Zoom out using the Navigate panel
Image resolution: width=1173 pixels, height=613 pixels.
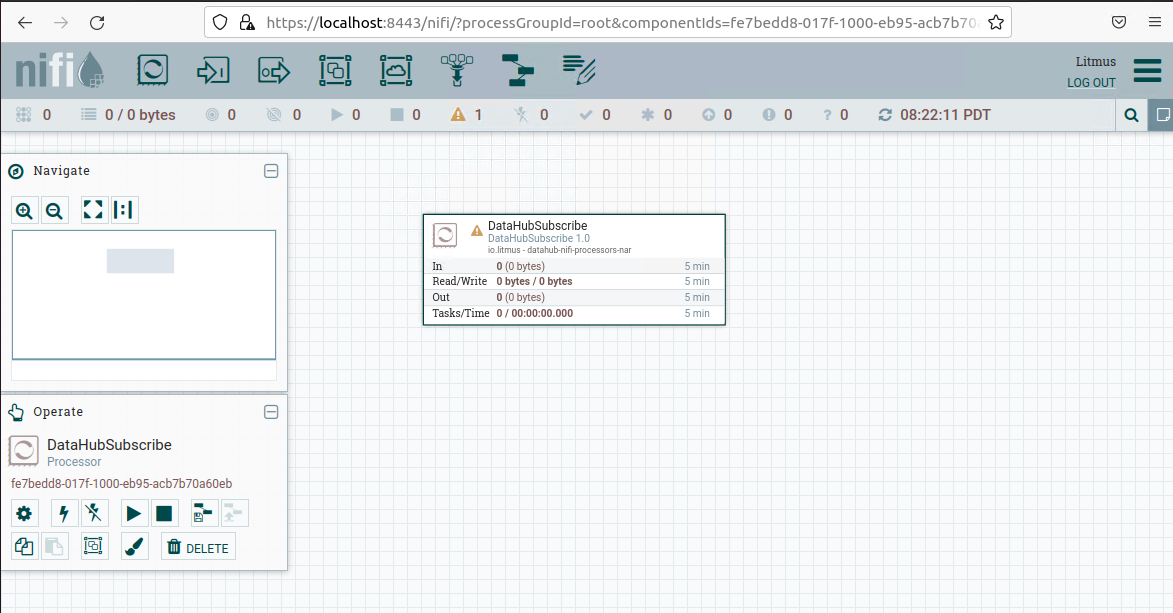[55, 210]
